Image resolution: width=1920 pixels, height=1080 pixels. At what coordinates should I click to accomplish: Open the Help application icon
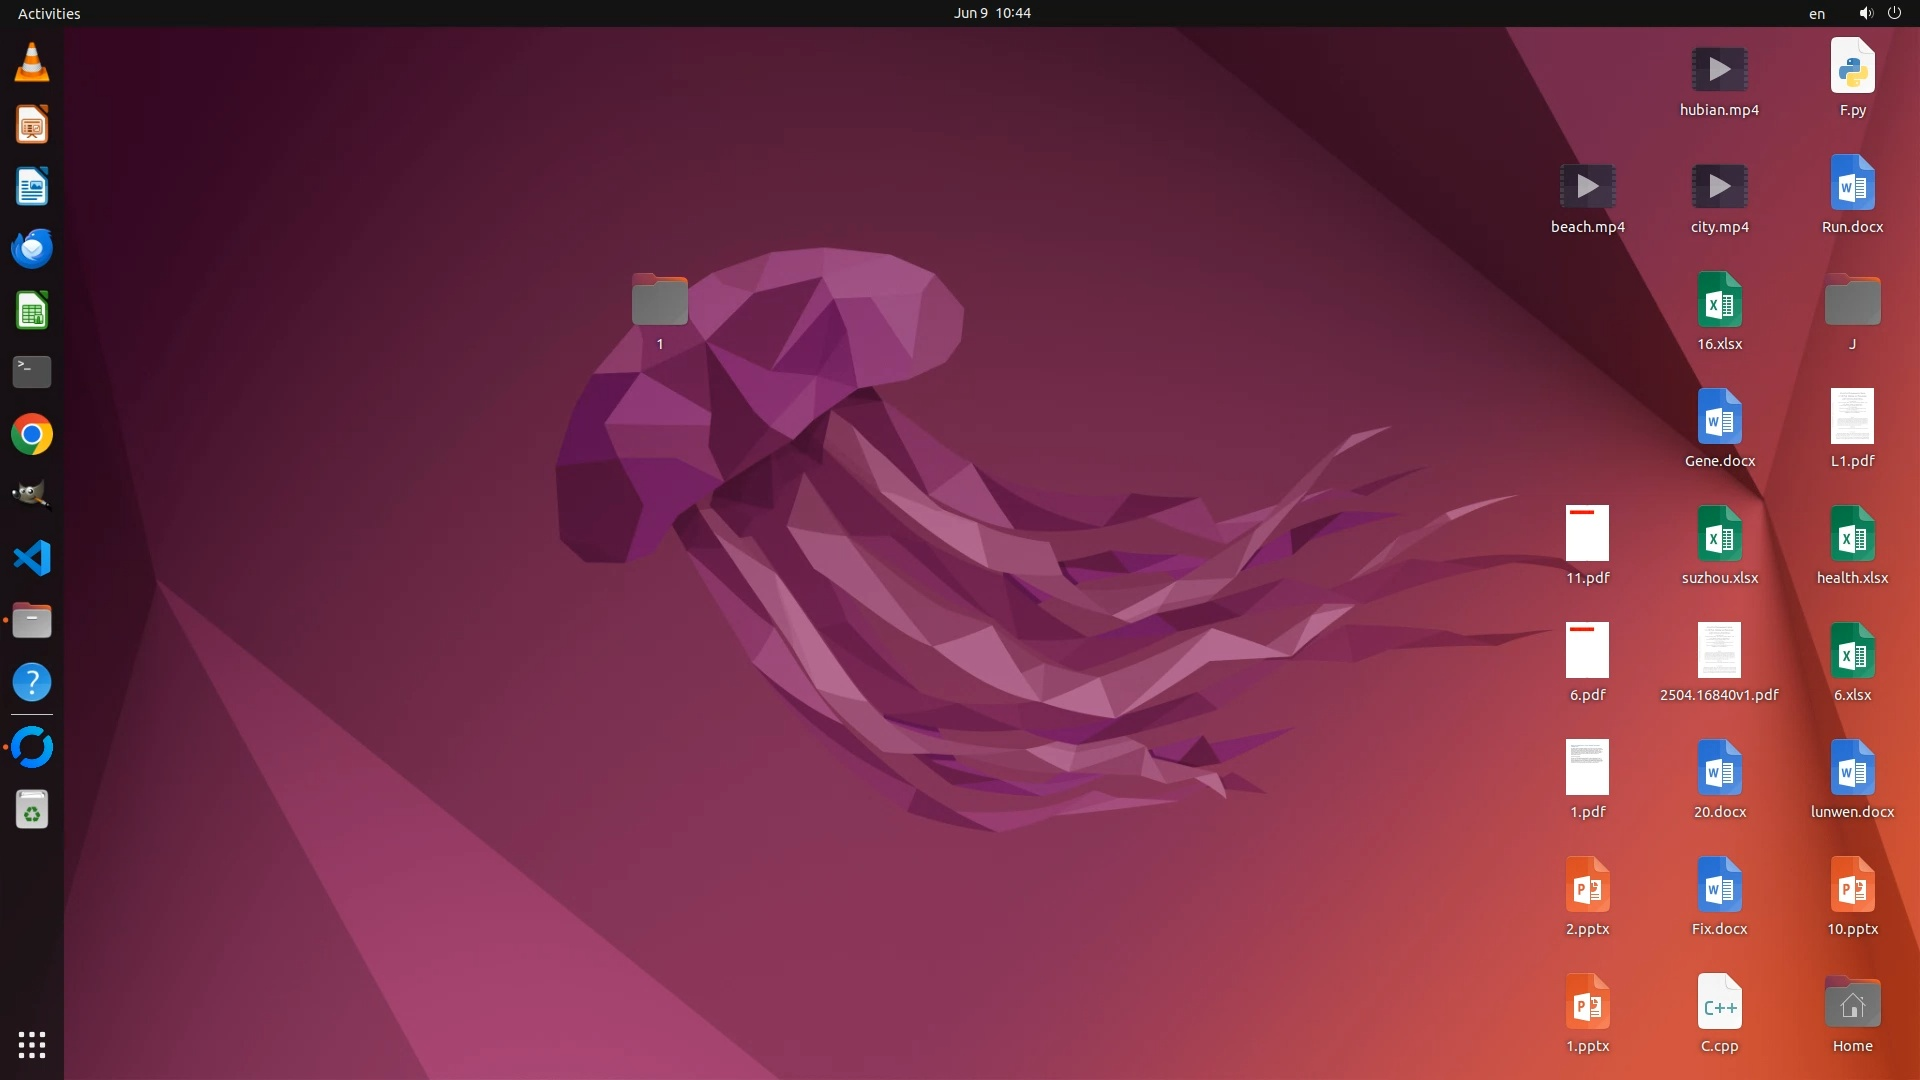coord(32,683)
